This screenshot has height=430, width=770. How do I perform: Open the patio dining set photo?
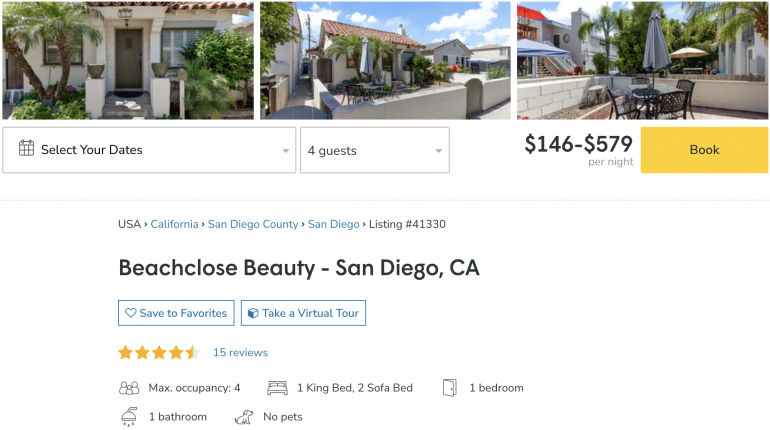(x=642, y=60)
